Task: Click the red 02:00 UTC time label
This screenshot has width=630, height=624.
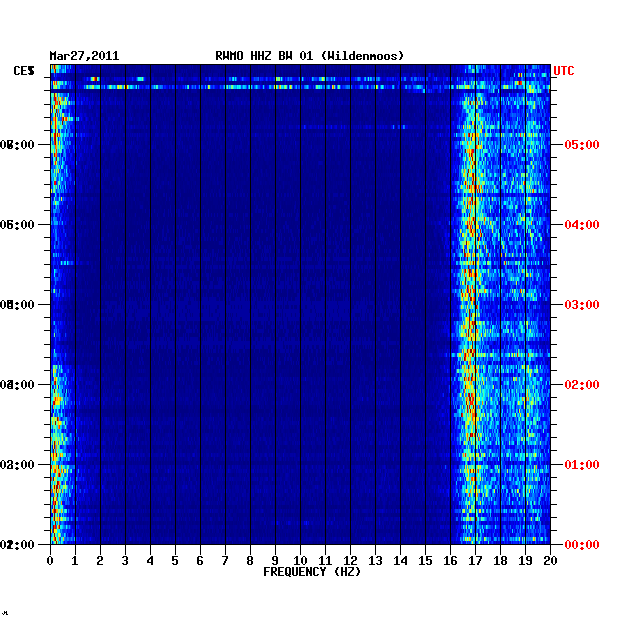Action: coord(582,385)
